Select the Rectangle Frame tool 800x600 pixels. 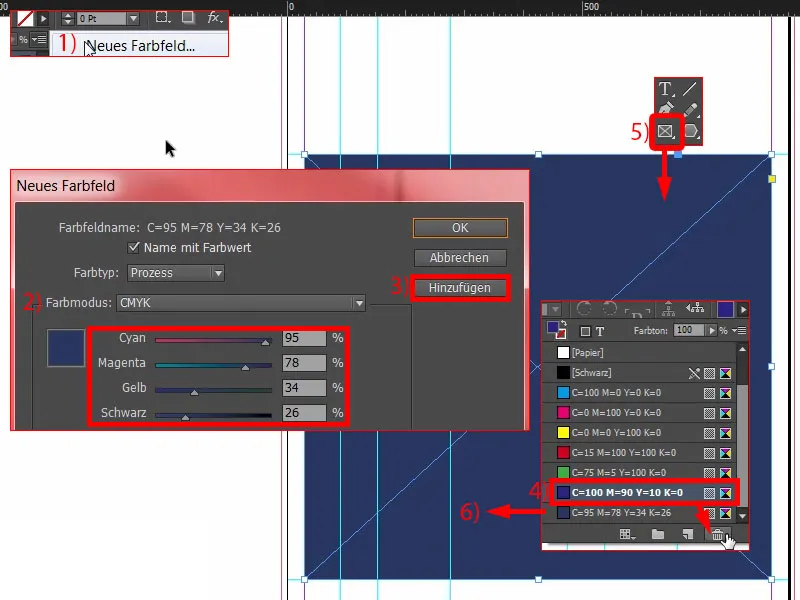tap(665, 131)
